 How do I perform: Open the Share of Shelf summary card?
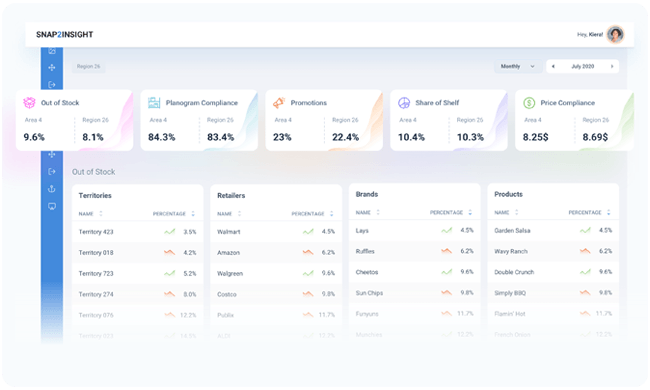[449, 120]
